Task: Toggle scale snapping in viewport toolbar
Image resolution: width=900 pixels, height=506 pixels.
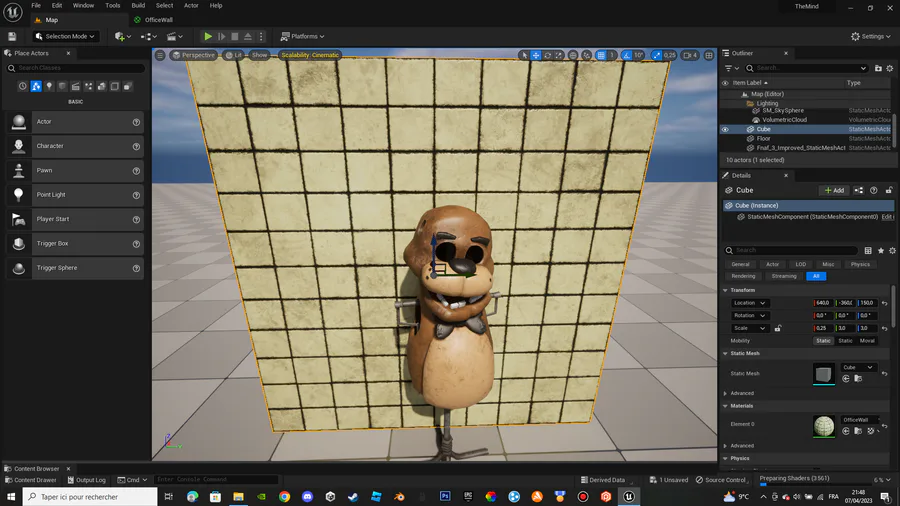Action: pos(656,55)
